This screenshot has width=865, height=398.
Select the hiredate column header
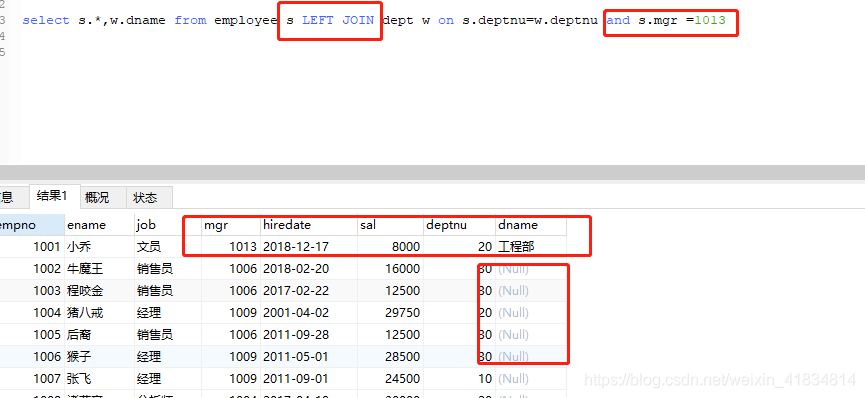[309, 225]
